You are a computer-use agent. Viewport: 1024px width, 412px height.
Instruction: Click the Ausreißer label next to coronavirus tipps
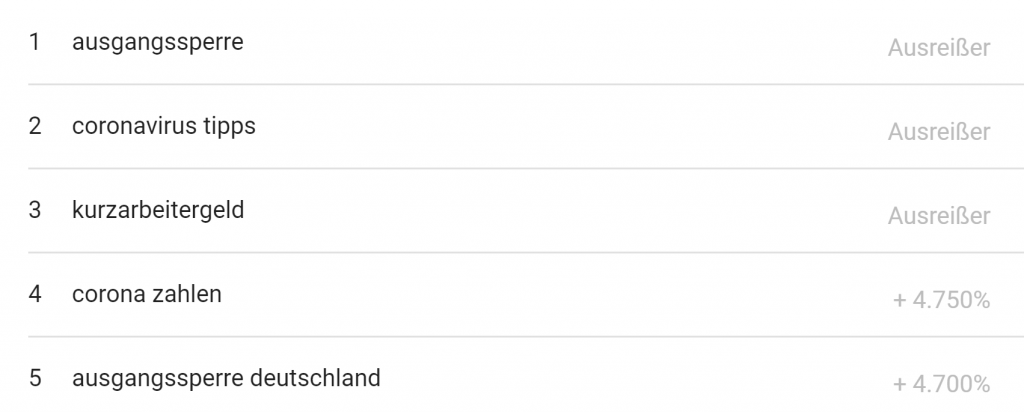(938, 132)
